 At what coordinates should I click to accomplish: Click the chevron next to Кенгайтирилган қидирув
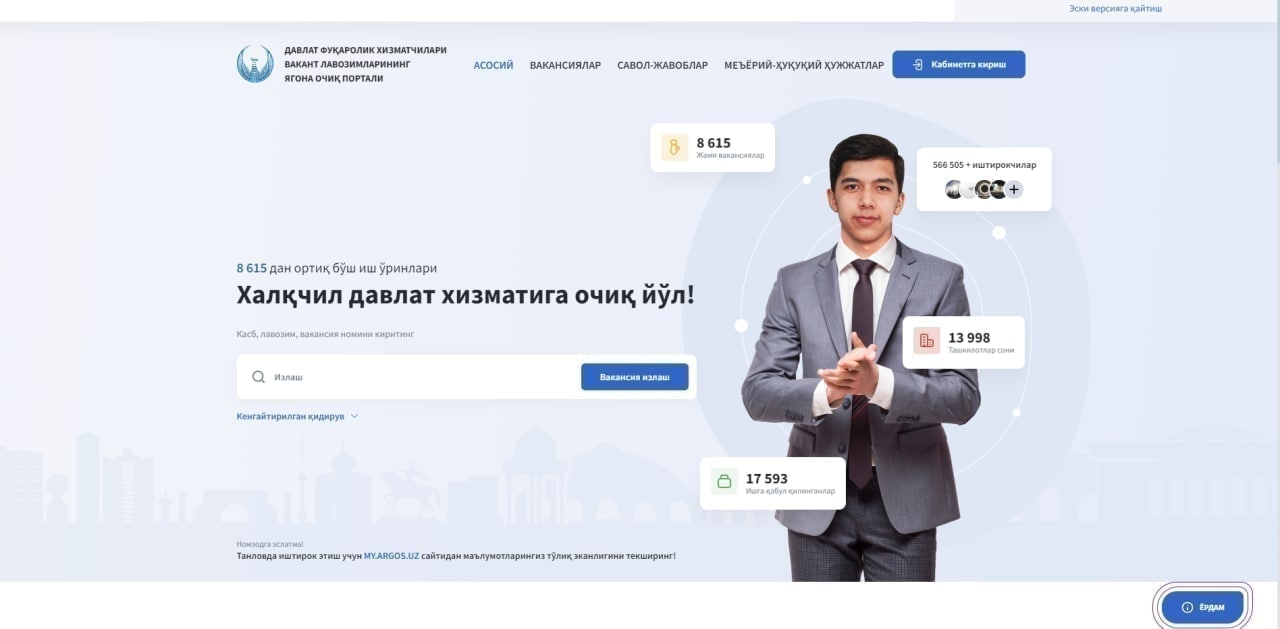click(x=354, y=416)
